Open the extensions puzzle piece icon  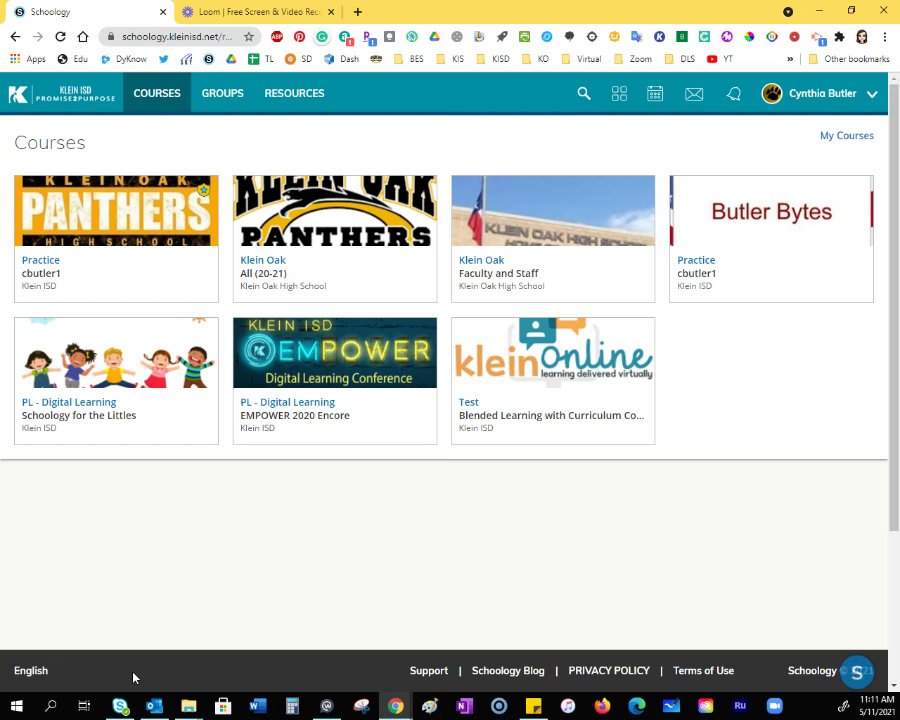839,37
